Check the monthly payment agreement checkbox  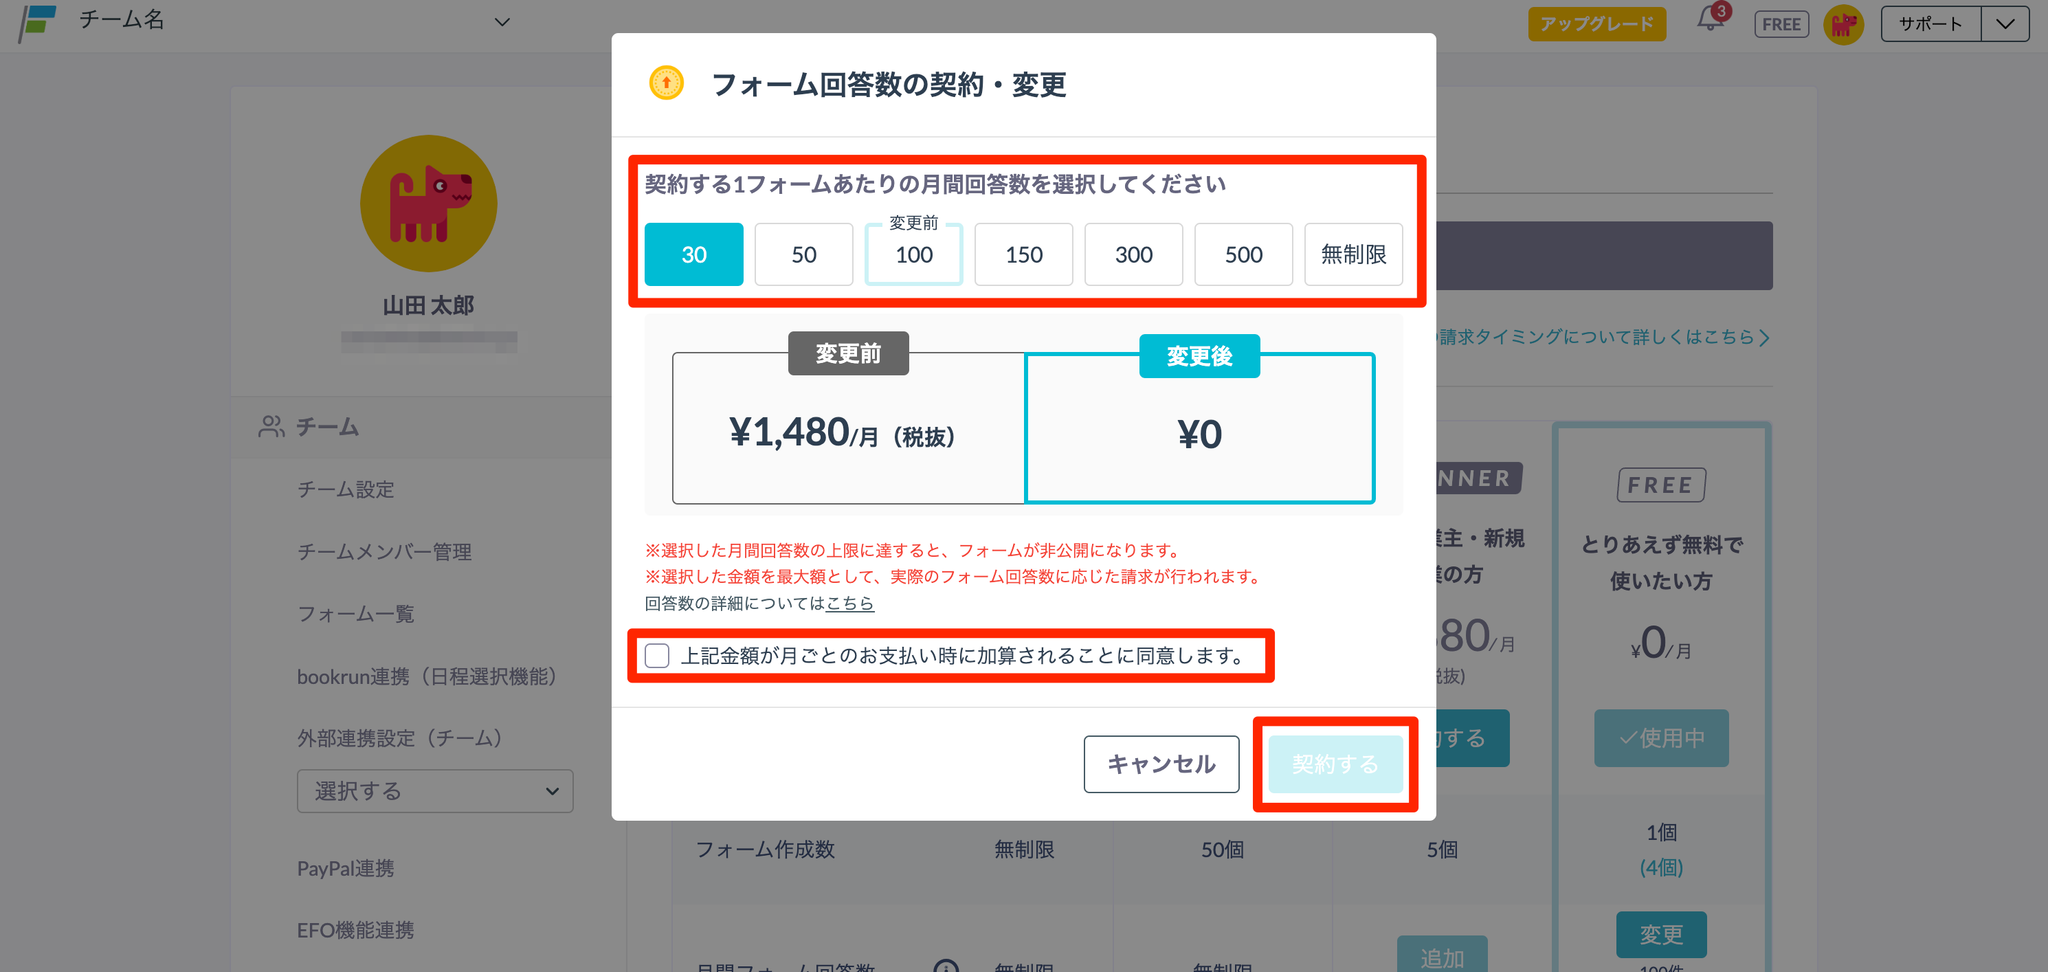657,656
